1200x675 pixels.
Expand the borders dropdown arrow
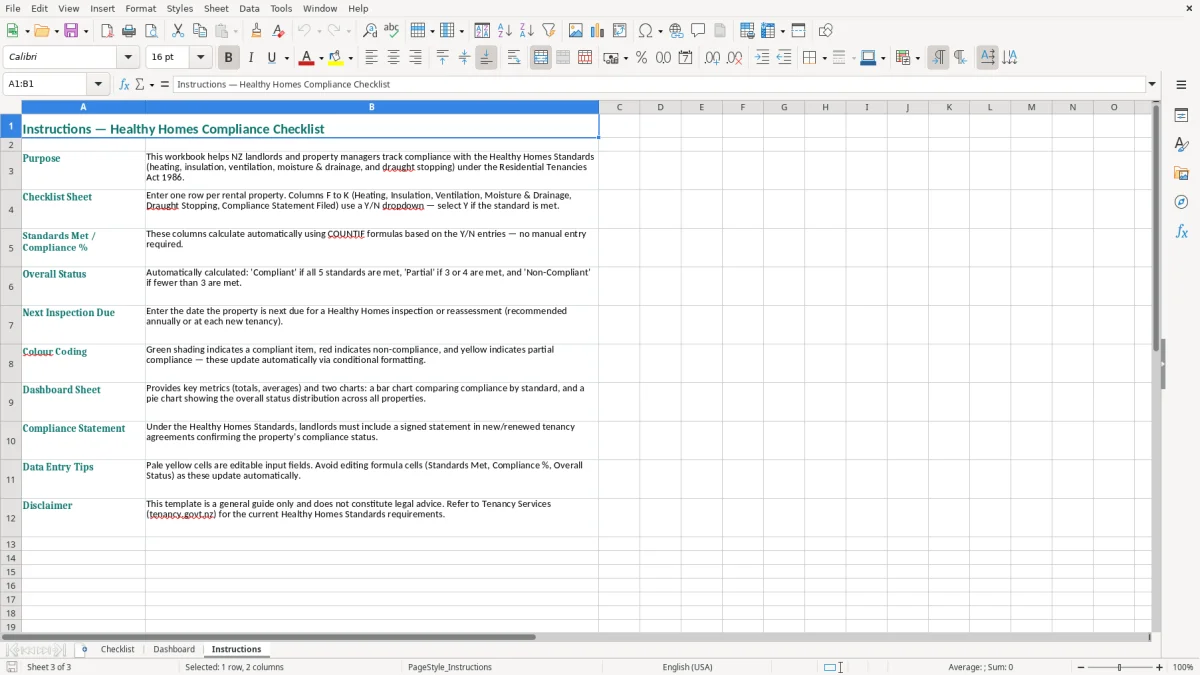(x=823, y=58)
